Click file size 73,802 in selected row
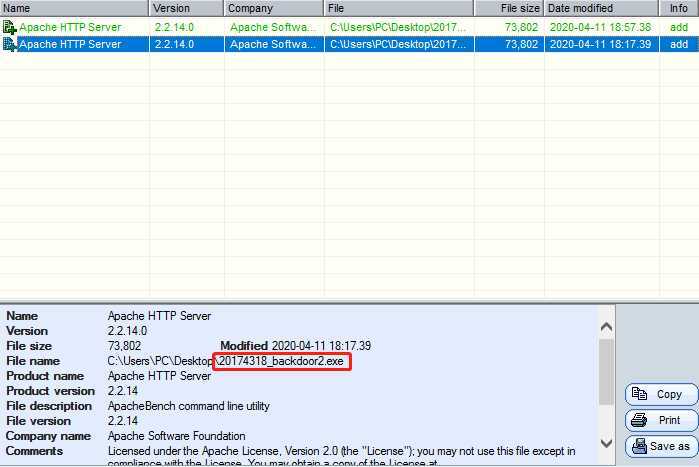This screenshot has height=467, width=699. [x=521, y=44]
